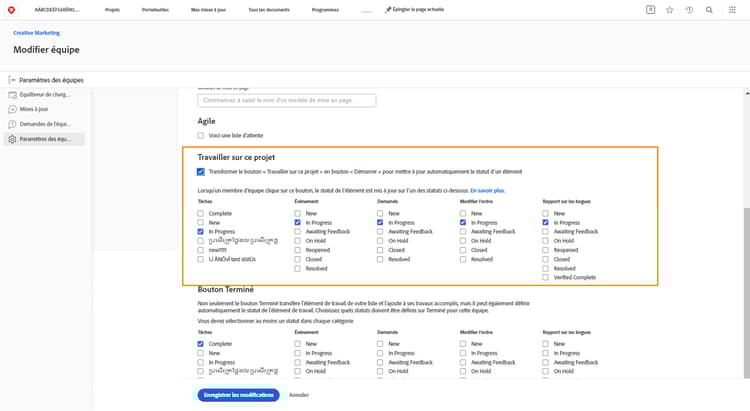Collapse the Paramètres des équipes panel
The image size is (750, 411).
pos(10,79)
